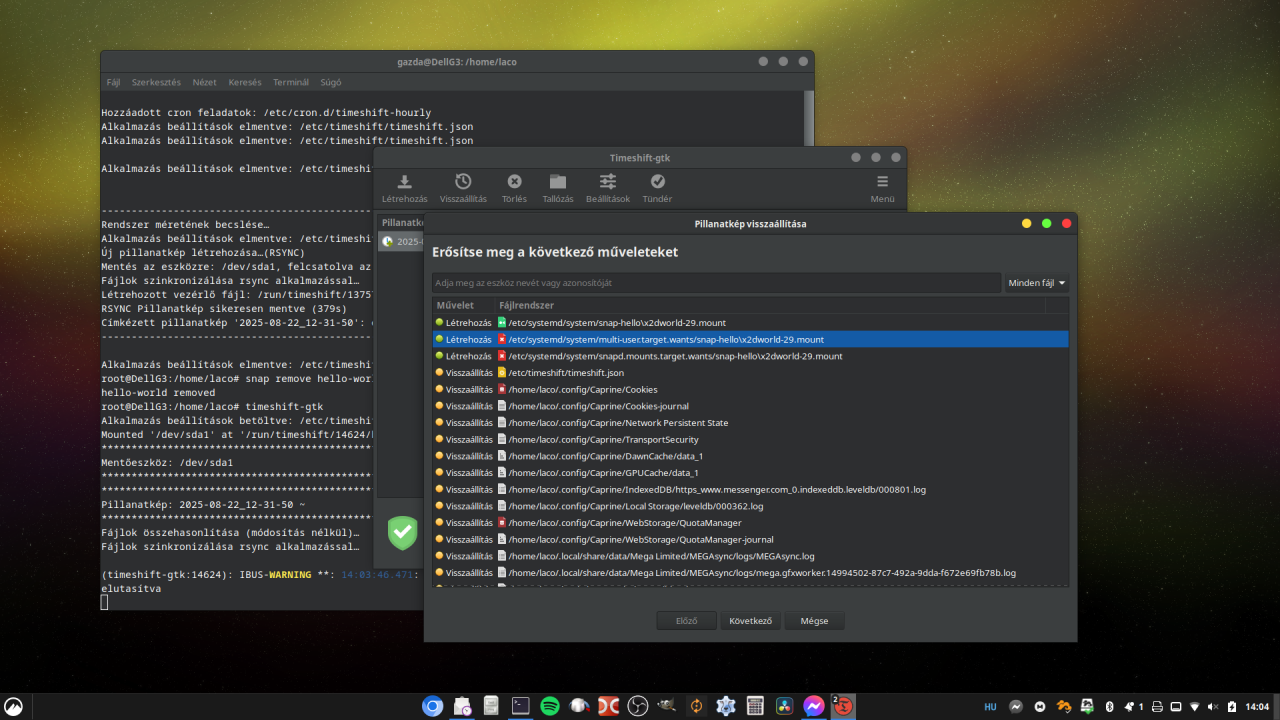Open OBS Studio from the taskbar
This screenshot has width=1280, height=720.
[637, 706]
